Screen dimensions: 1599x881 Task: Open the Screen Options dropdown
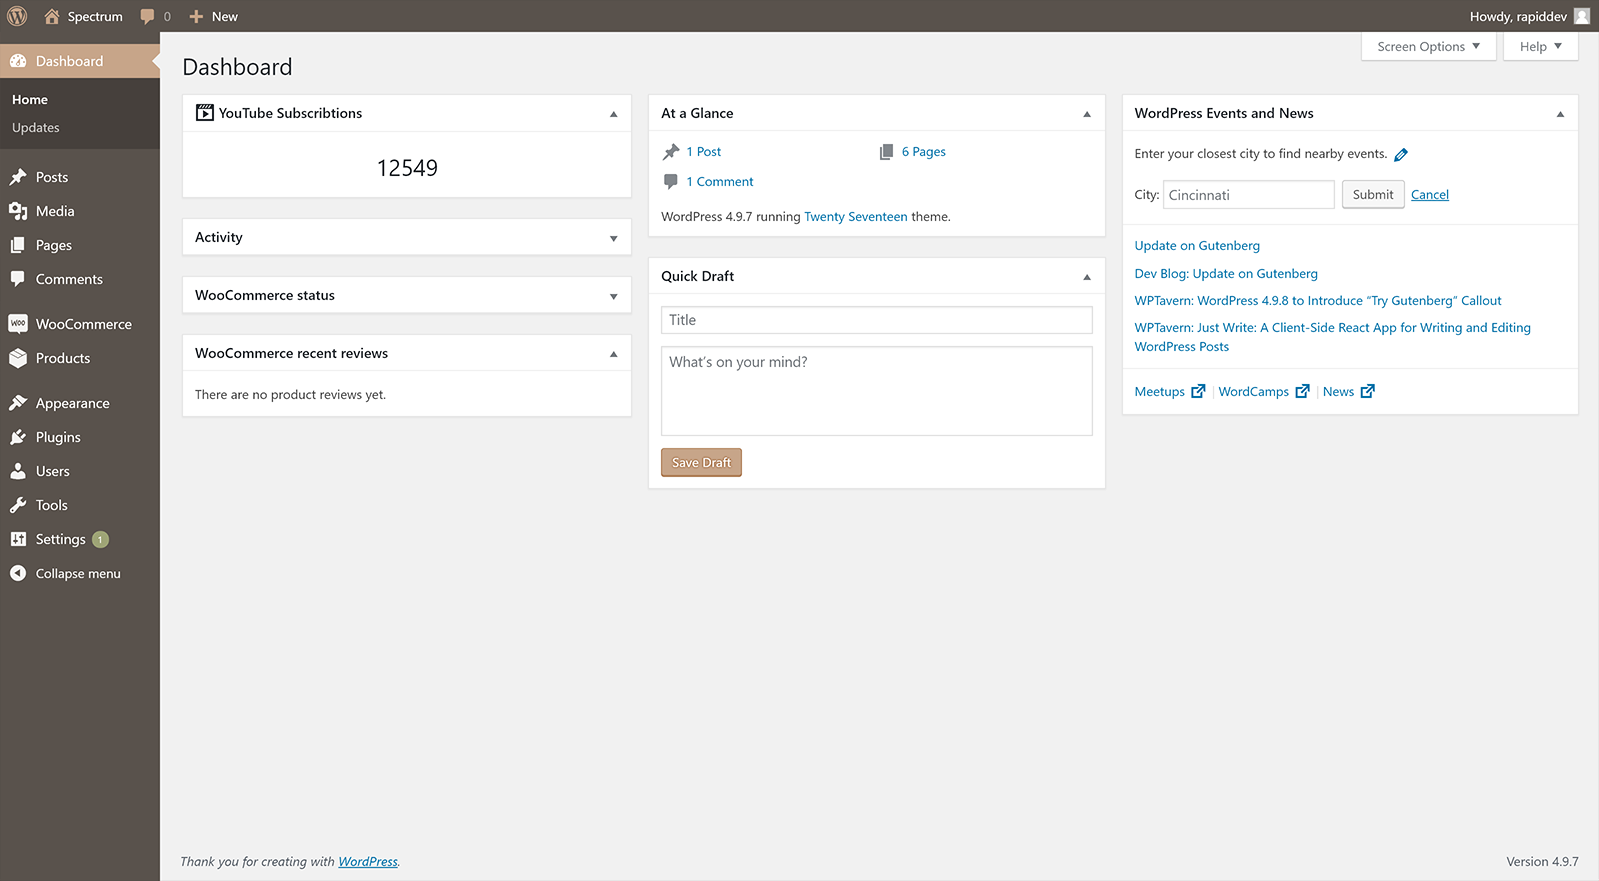[1428, 46]
